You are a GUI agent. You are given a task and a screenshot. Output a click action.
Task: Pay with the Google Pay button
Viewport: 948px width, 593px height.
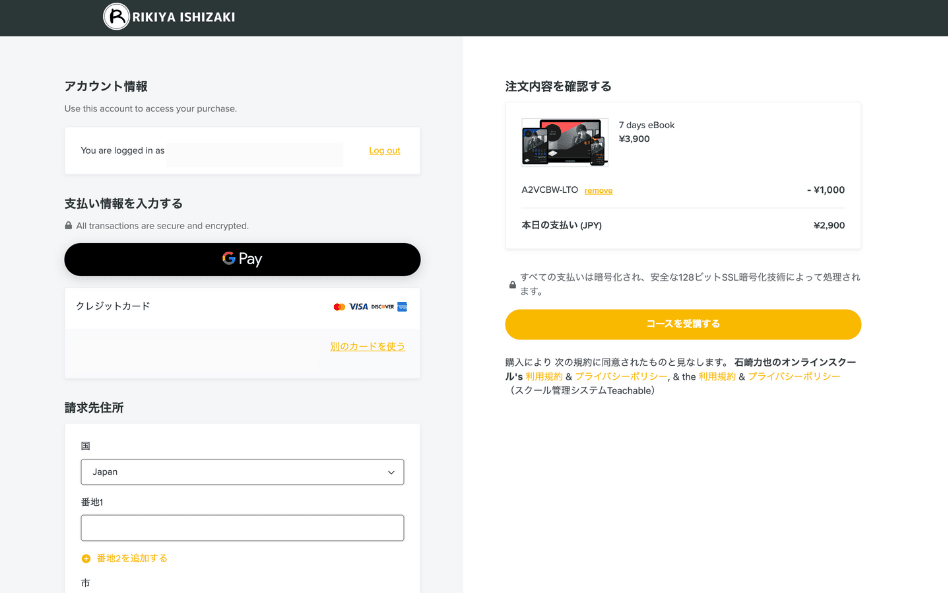(242, 259)
